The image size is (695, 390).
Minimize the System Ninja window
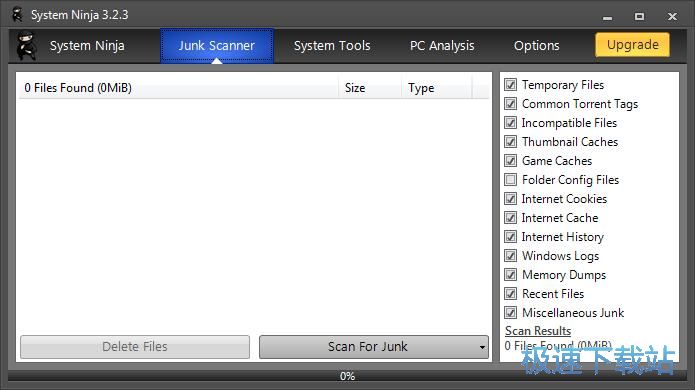[607, 17]
